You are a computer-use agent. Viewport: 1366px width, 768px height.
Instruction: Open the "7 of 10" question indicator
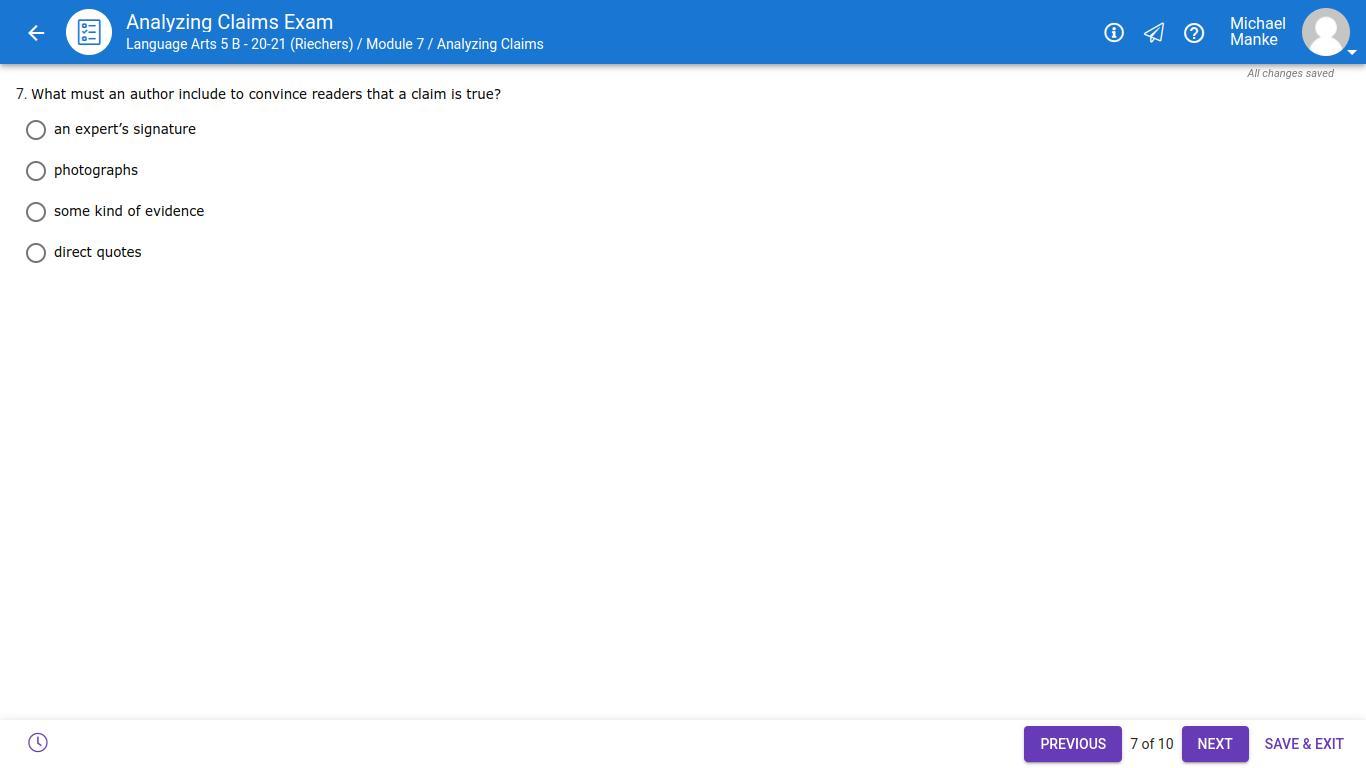(x=1151, y=744)
